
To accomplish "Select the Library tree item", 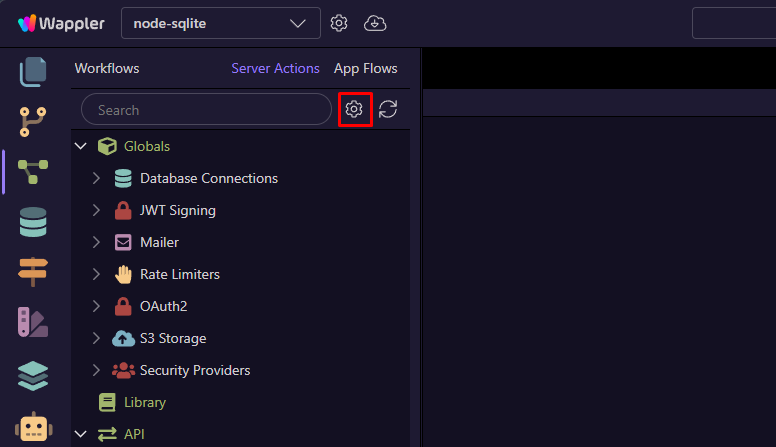I will (145, 402).
